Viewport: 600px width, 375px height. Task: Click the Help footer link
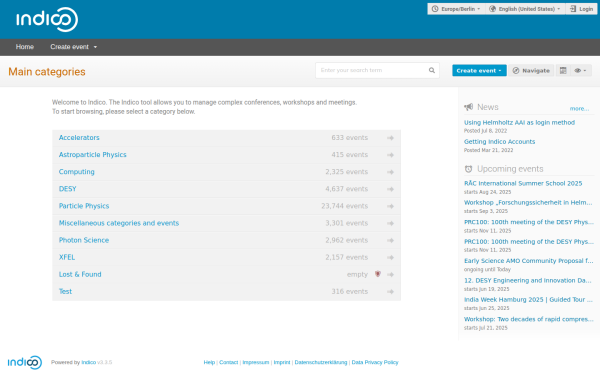click(x=209, y=362)
